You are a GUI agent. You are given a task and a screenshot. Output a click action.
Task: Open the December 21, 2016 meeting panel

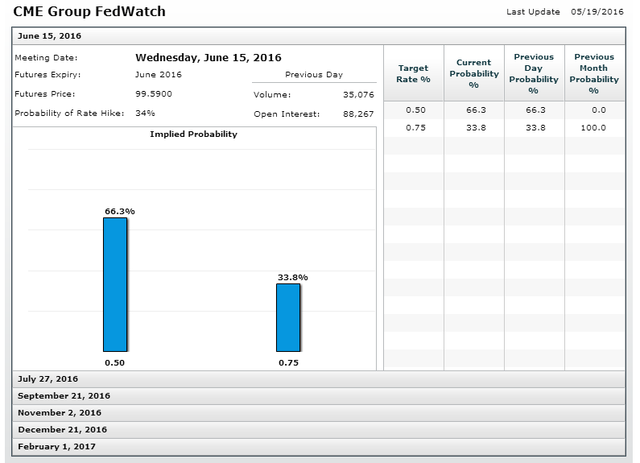pyautogui.click(x=61, y=430)
